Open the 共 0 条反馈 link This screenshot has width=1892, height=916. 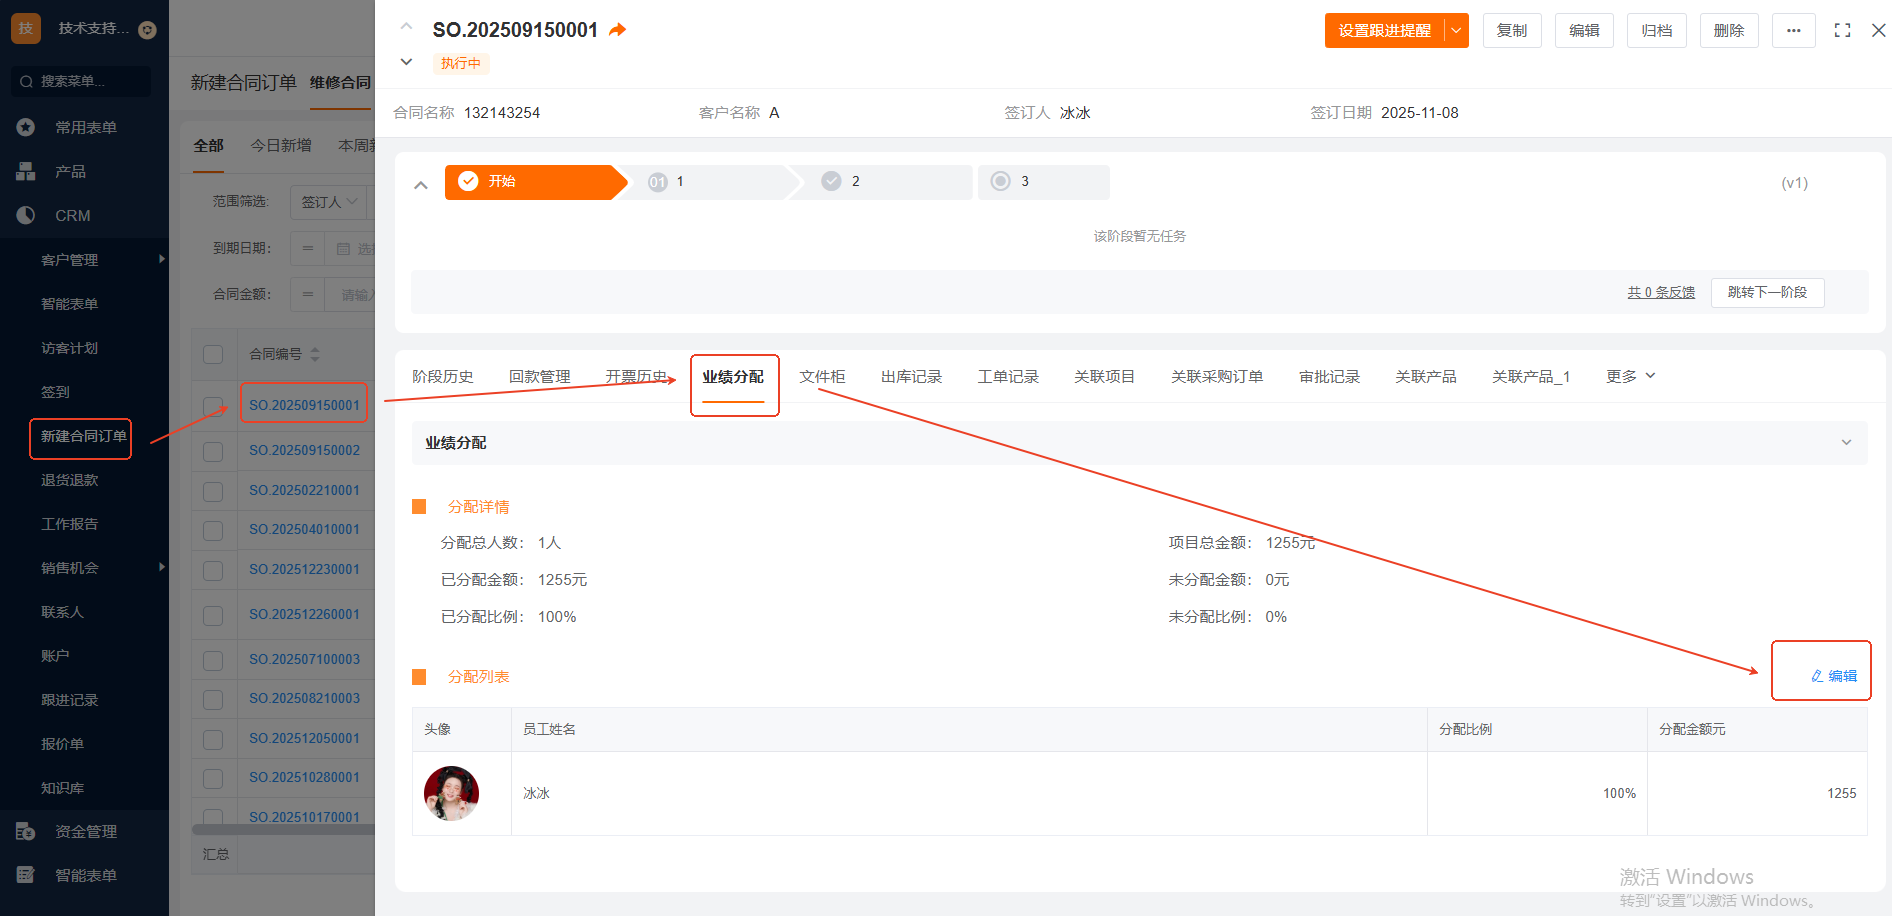tap(1660, 292)
